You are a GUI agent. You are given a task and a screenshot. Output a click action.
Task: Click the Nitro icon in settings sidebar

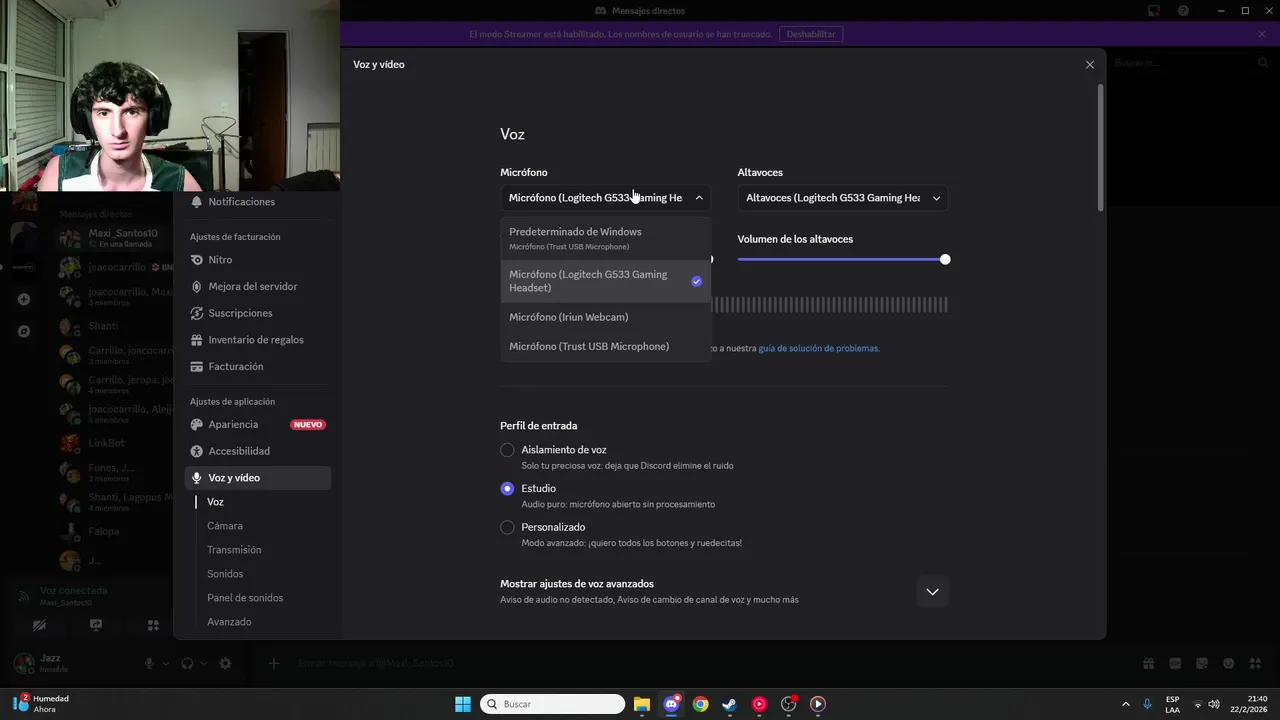pyautogui.click(x=197, y=260)
